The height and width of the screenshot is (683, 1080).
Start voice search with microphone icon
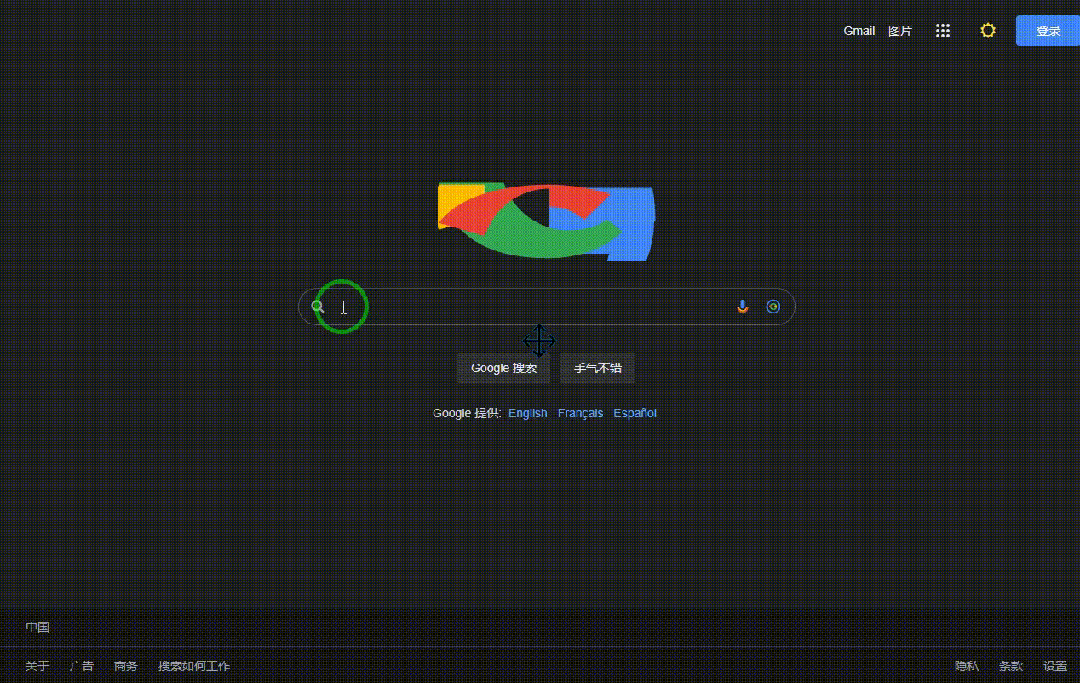742,306
